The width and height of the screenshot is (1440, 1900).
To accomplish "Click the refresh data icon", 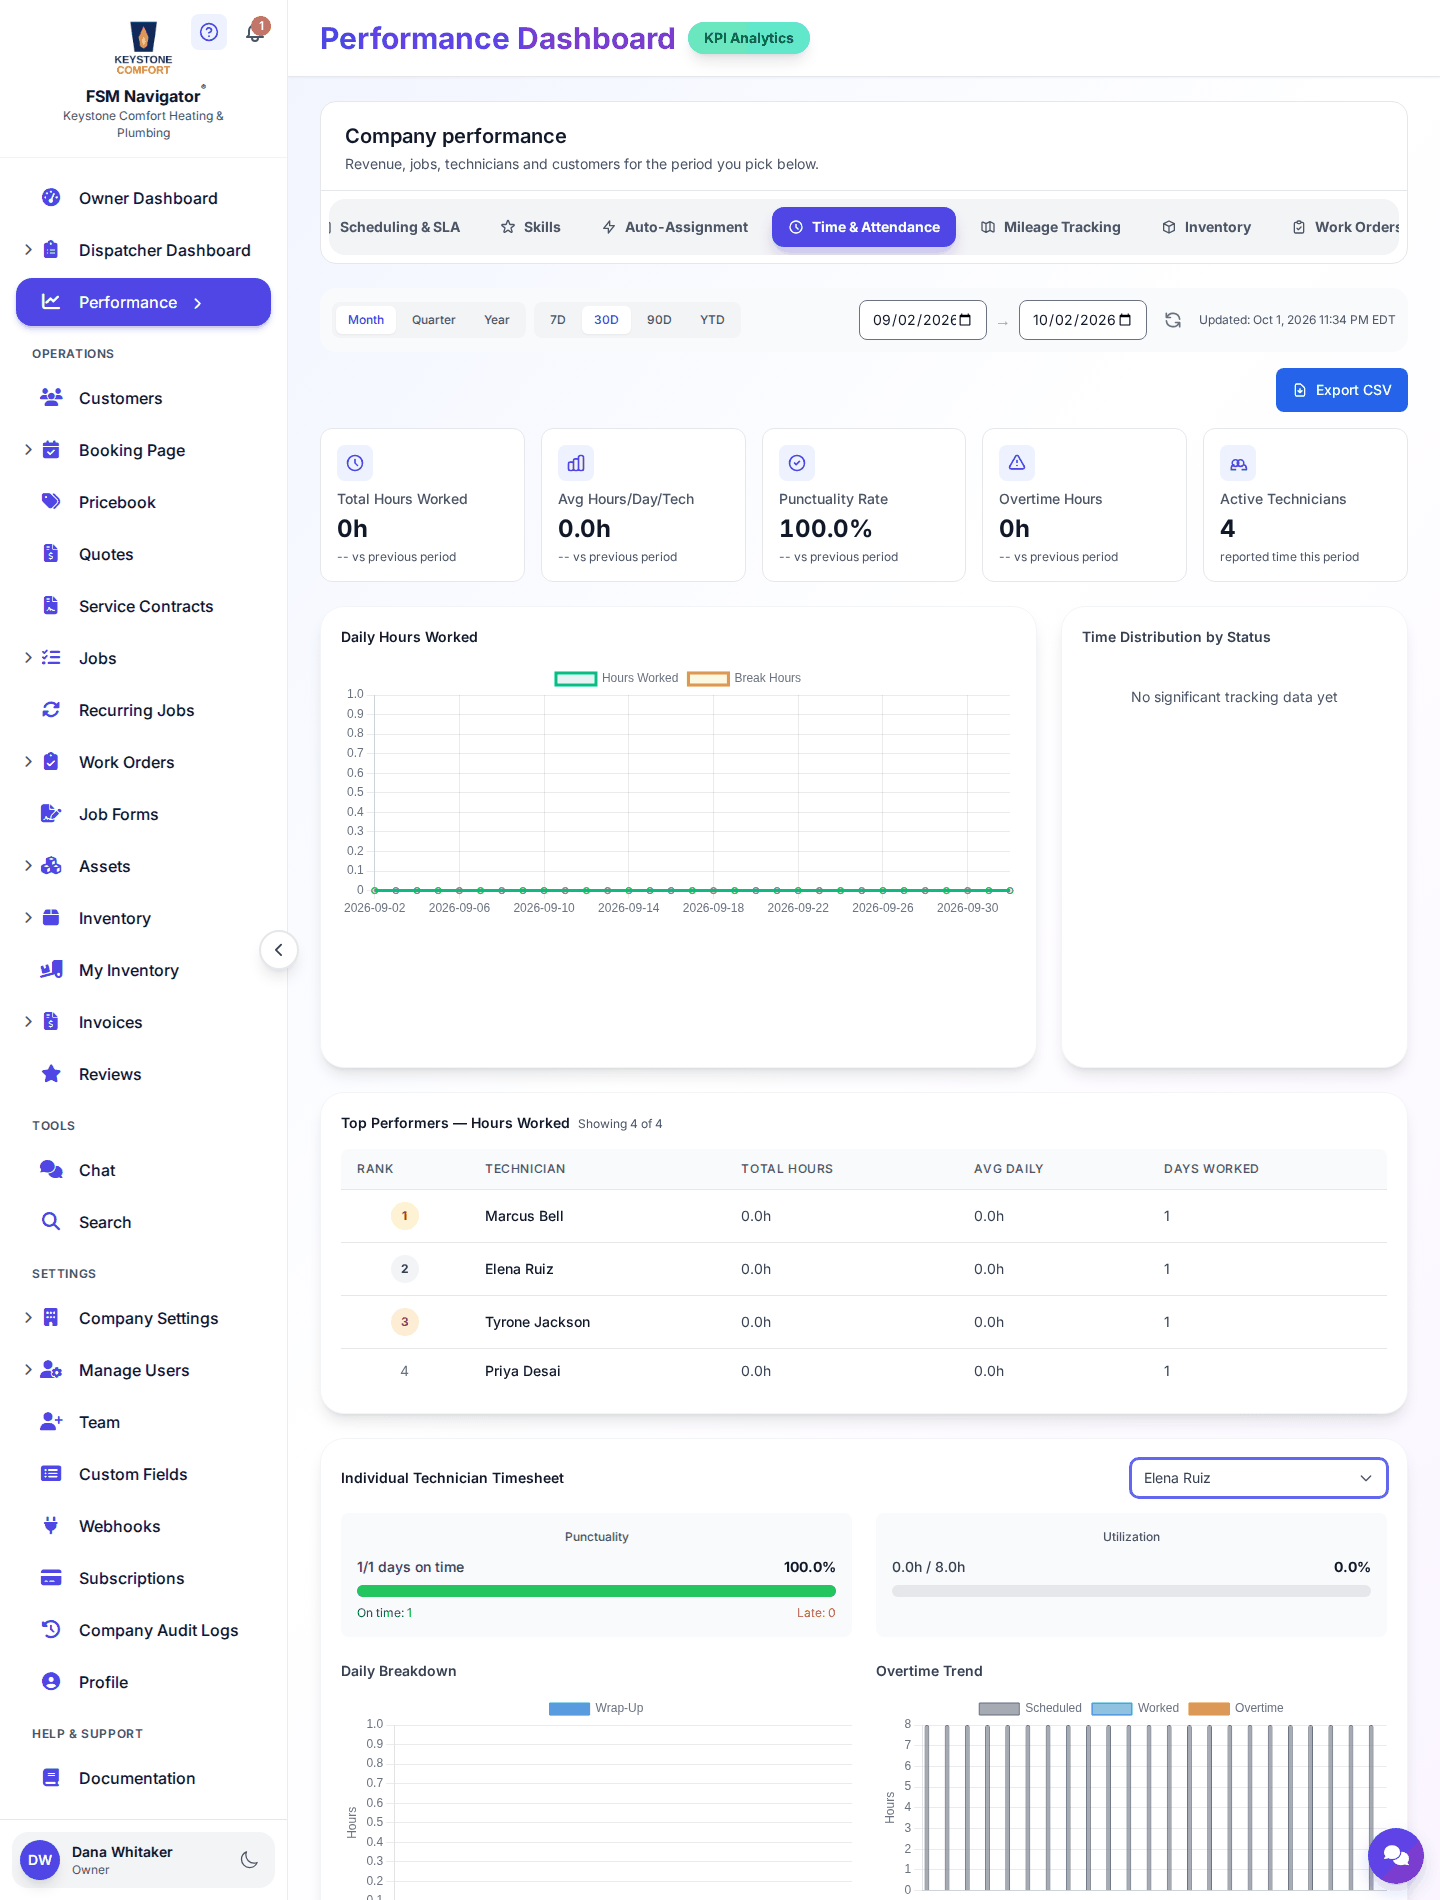I will [1173, 320].
